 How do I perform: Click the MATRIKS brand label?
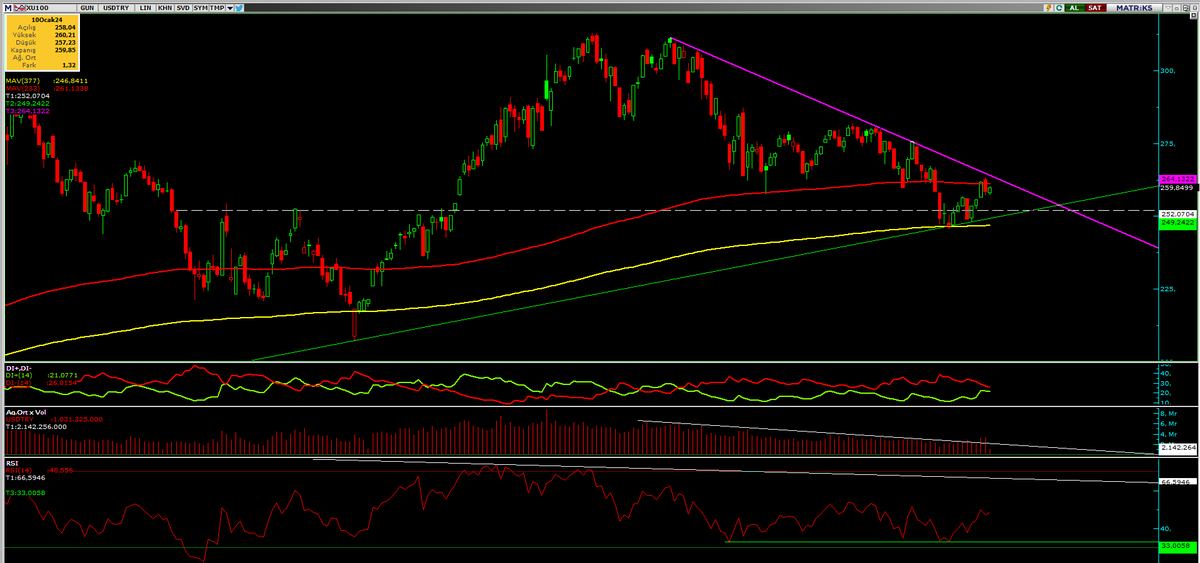(x=1134, y=8)
